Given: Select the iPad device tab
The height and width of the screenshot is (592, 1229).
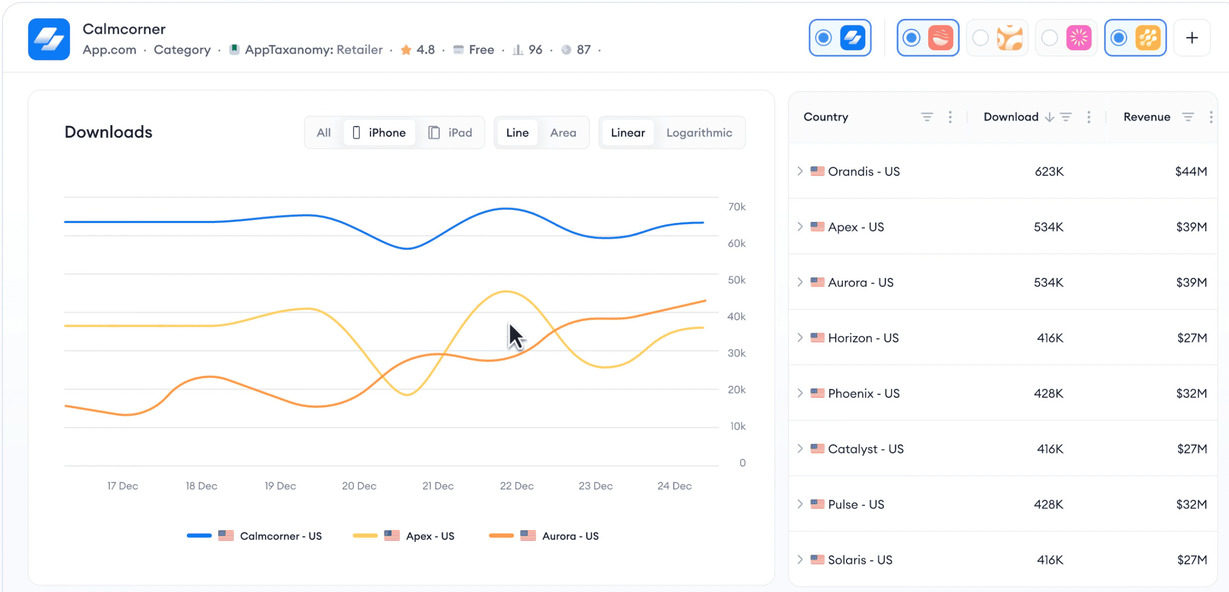Looking at the screenshot, I should coord(450,133).
